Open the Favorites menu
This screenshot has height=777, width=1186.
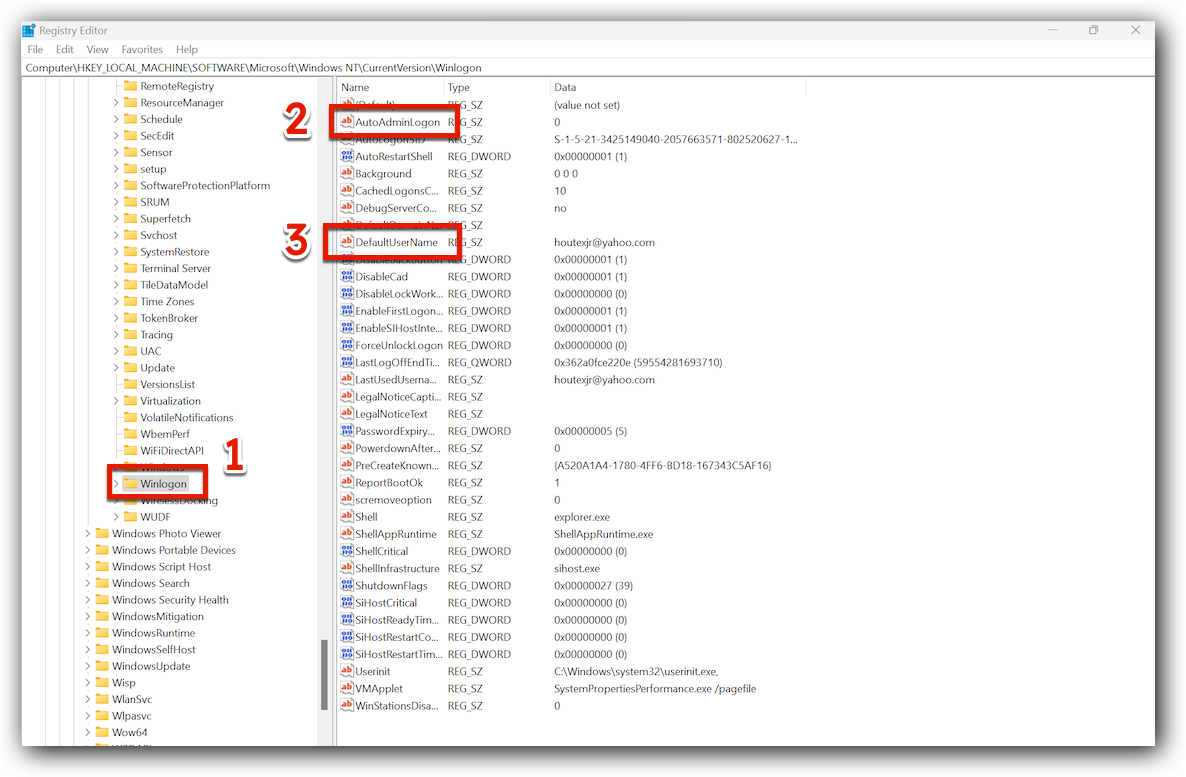tap(142, 49)
